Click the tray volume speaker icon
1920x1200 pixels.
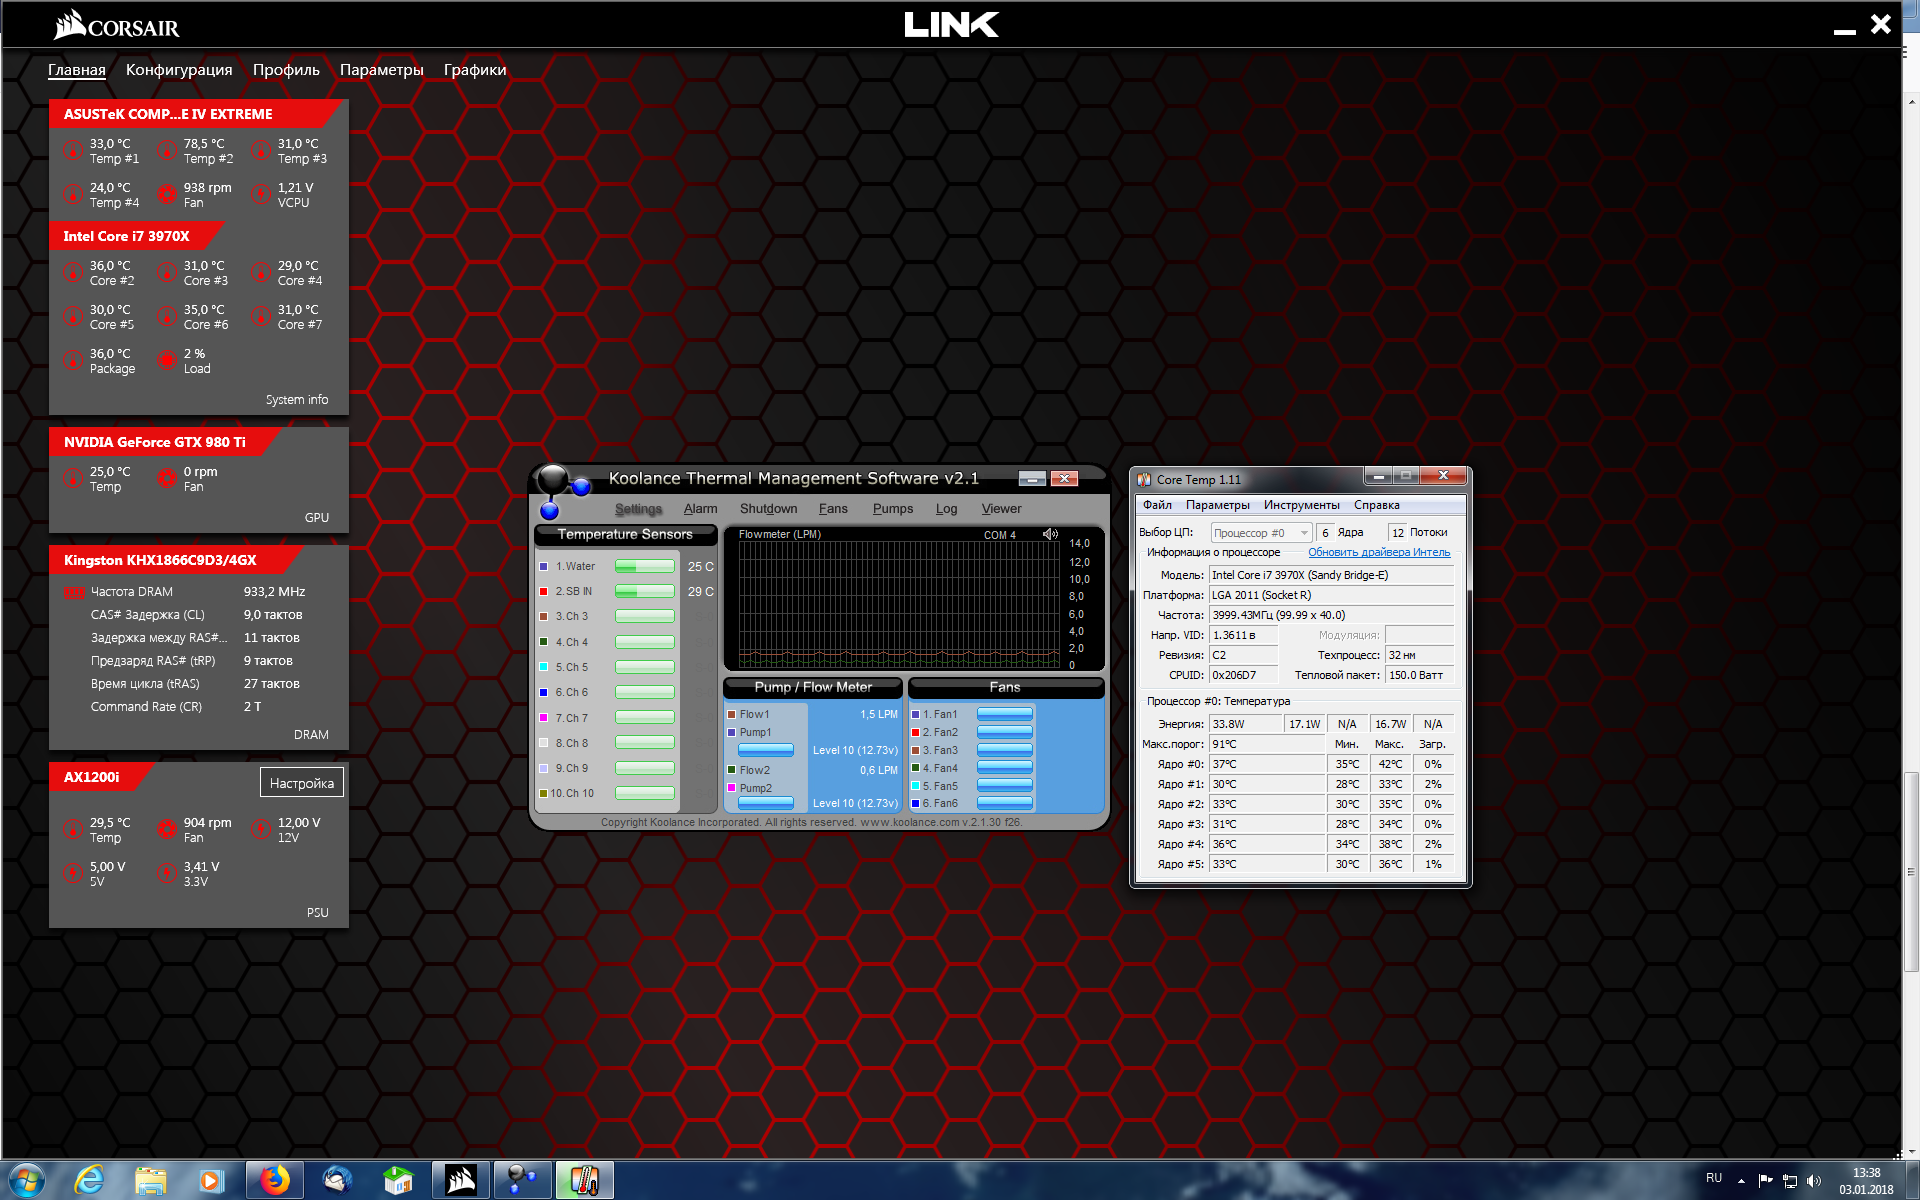[1814, 1181]
